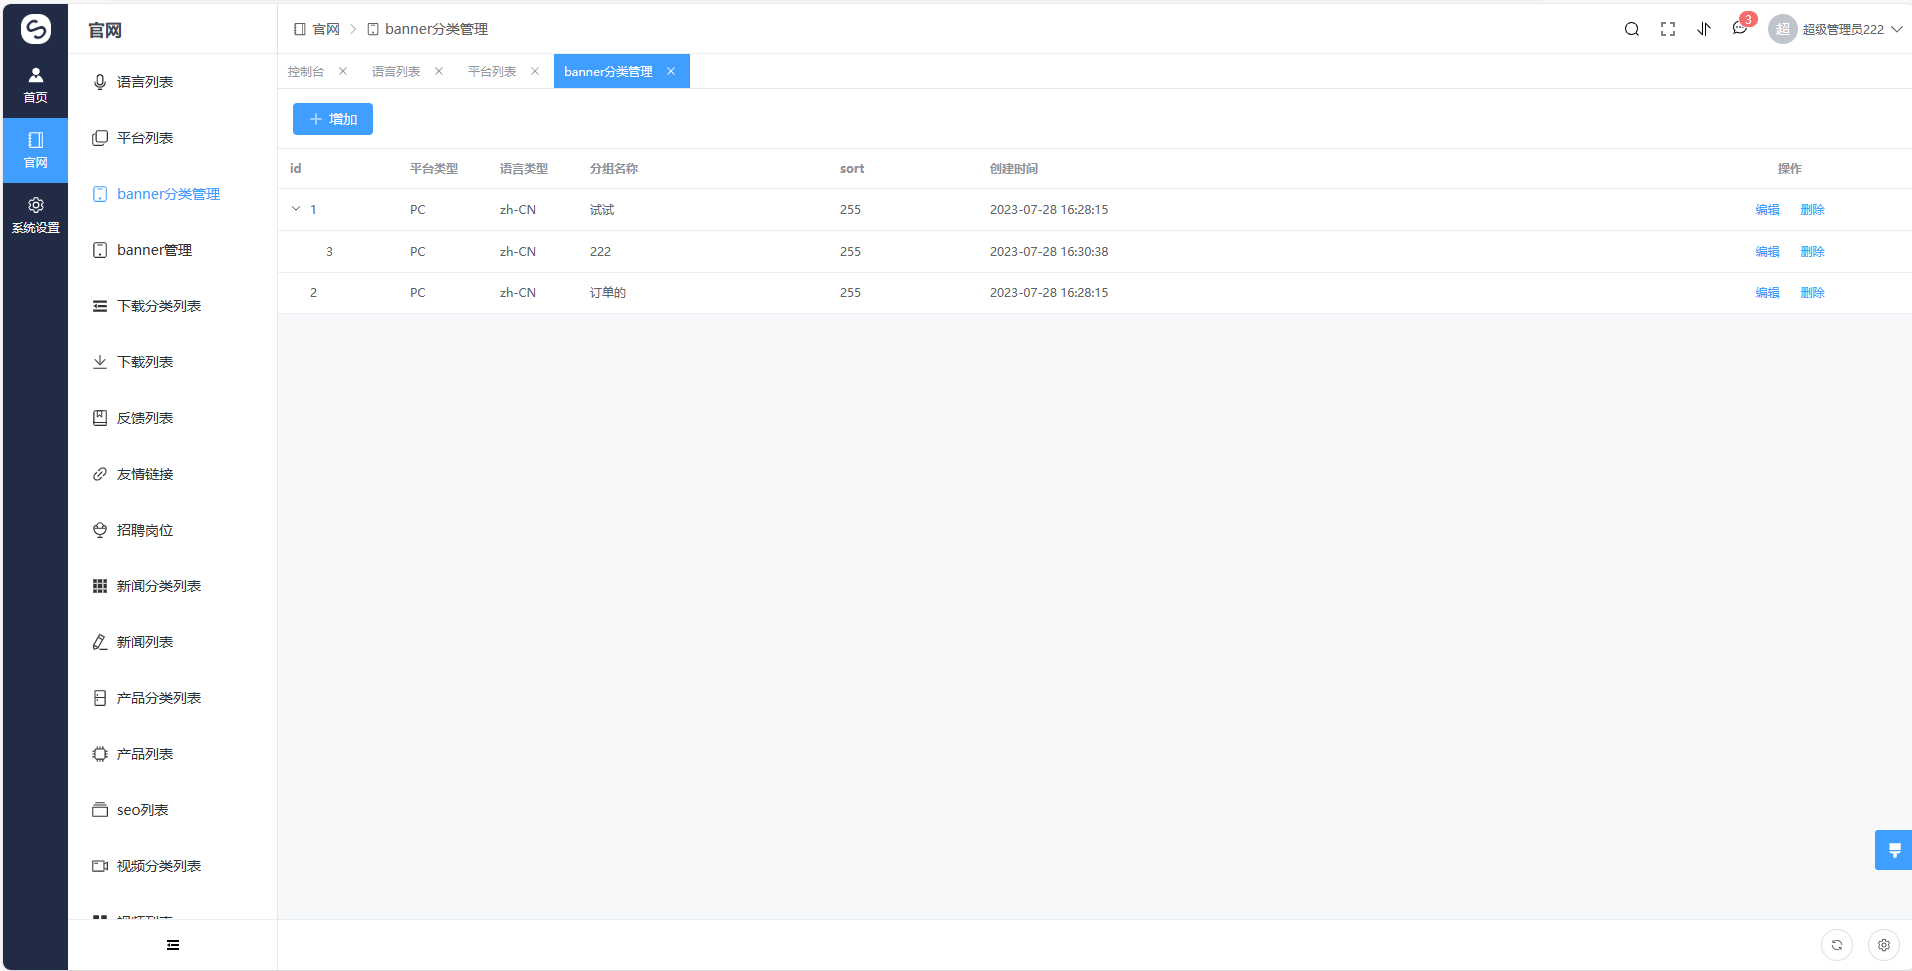Click the font-size icon in header
Viewport: 1912px width, 971px height.
(x=1704, y=29)
